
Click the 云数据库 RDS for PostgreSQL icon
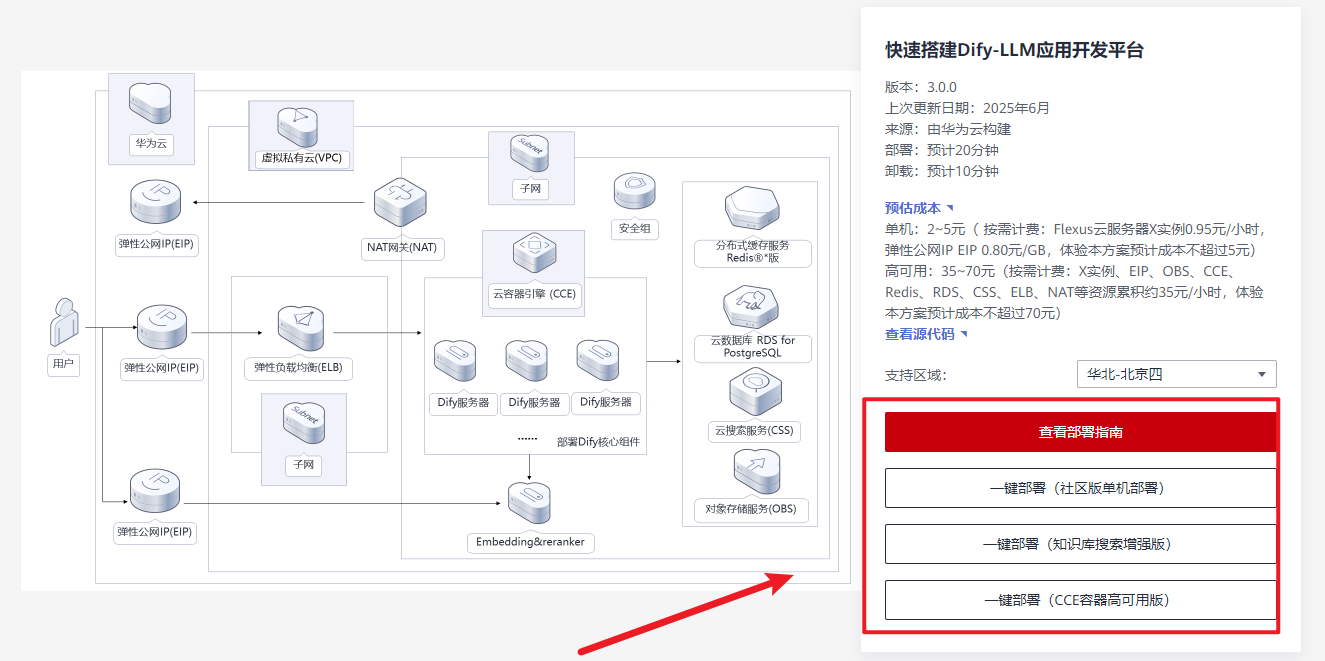click(x=751, y=308)
